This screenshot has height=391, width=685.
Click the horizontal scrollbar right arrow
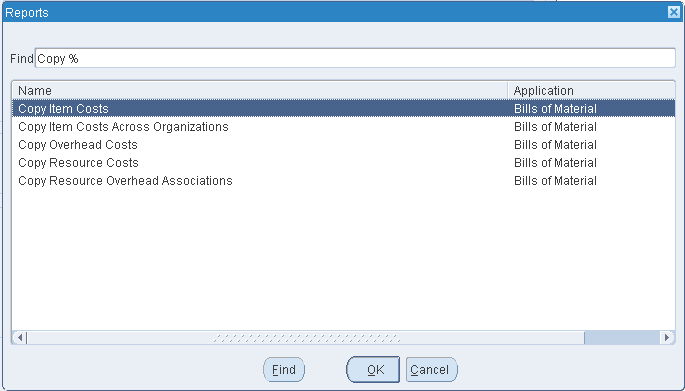[667, 337]
